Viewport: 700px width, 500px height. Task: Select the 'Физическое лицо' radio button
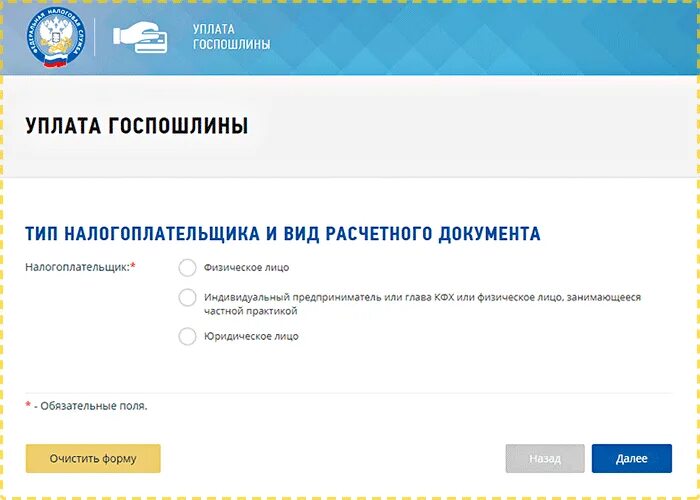coord(187,268)
